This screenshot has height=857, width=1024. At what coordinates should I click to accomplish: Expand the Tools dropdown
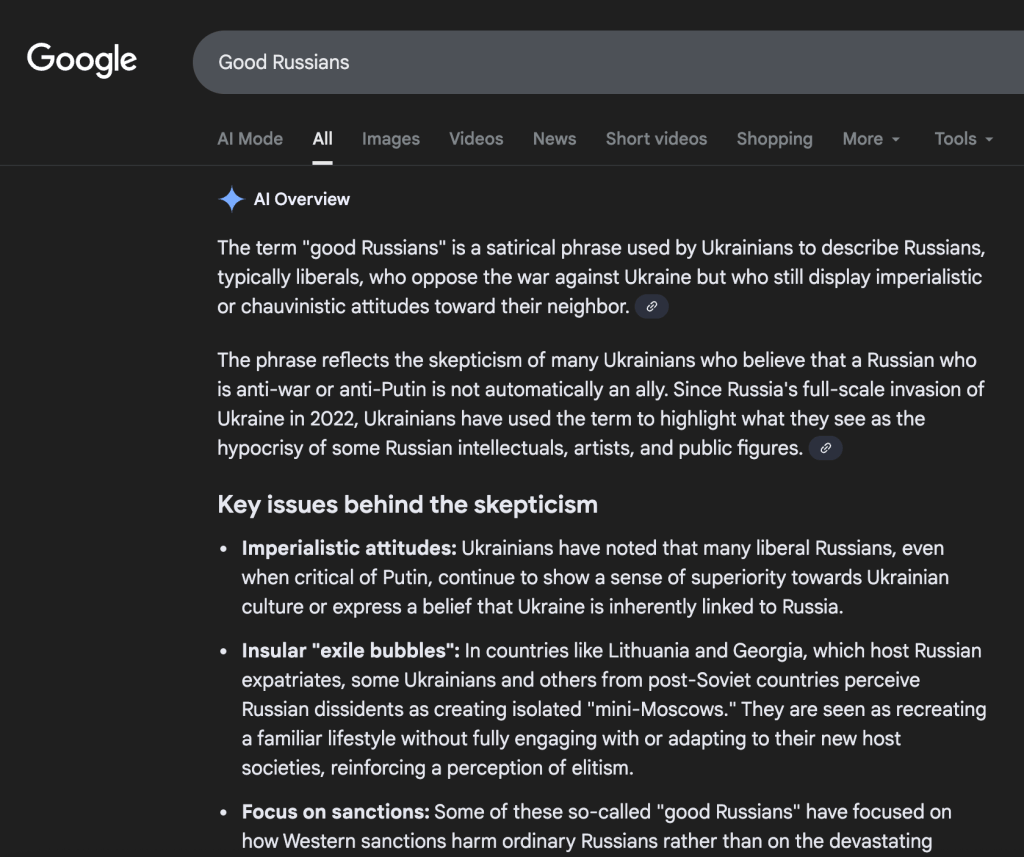[x=963, y=139]
